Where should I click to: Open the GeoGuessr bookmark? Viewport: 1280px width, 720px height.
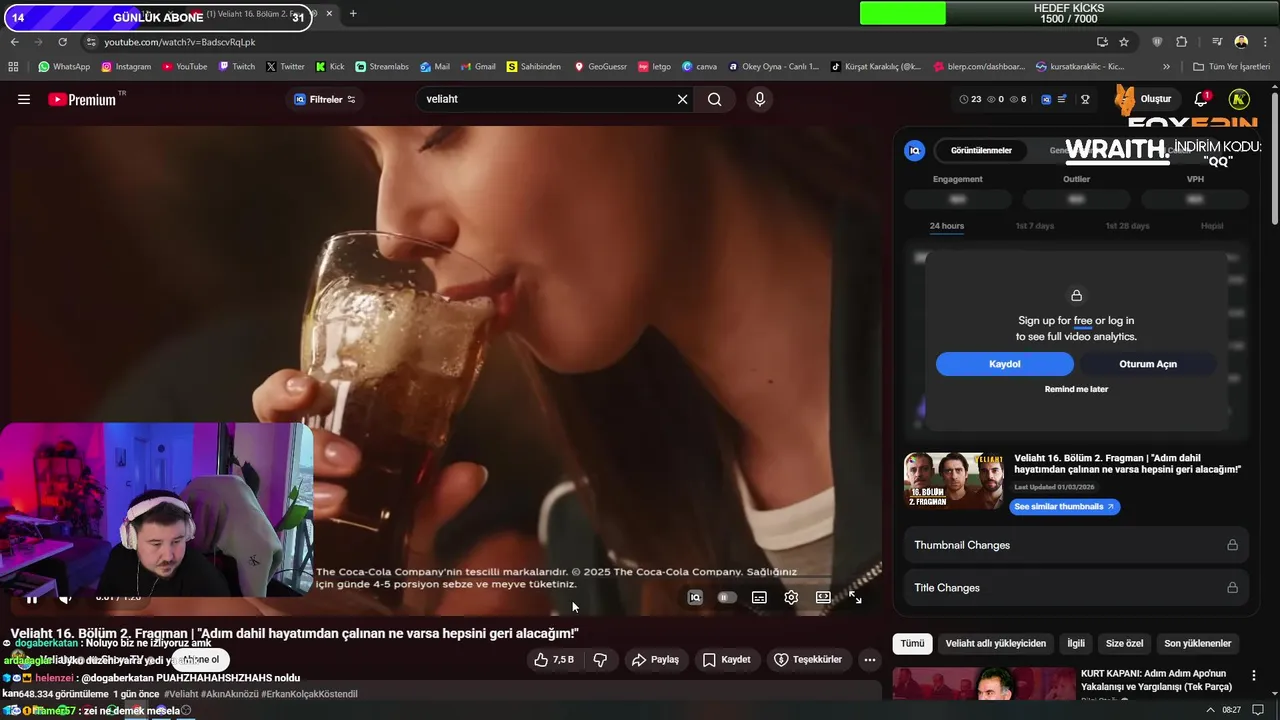[x=601, y=67]
